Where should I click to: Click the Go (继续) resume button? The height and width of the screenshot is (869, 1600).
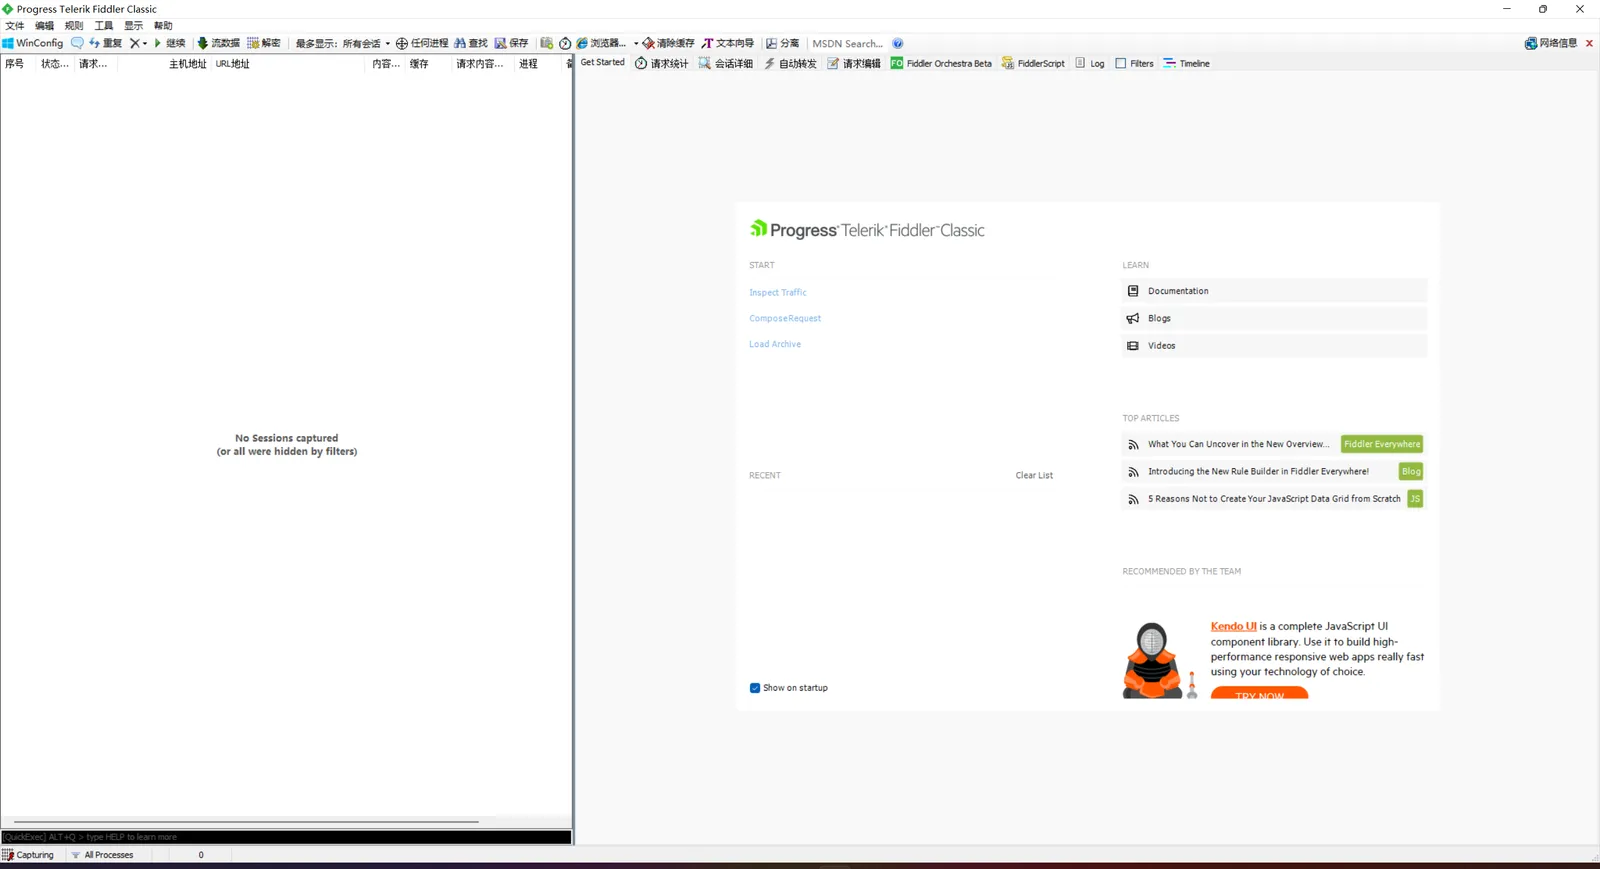pos(170,43)
